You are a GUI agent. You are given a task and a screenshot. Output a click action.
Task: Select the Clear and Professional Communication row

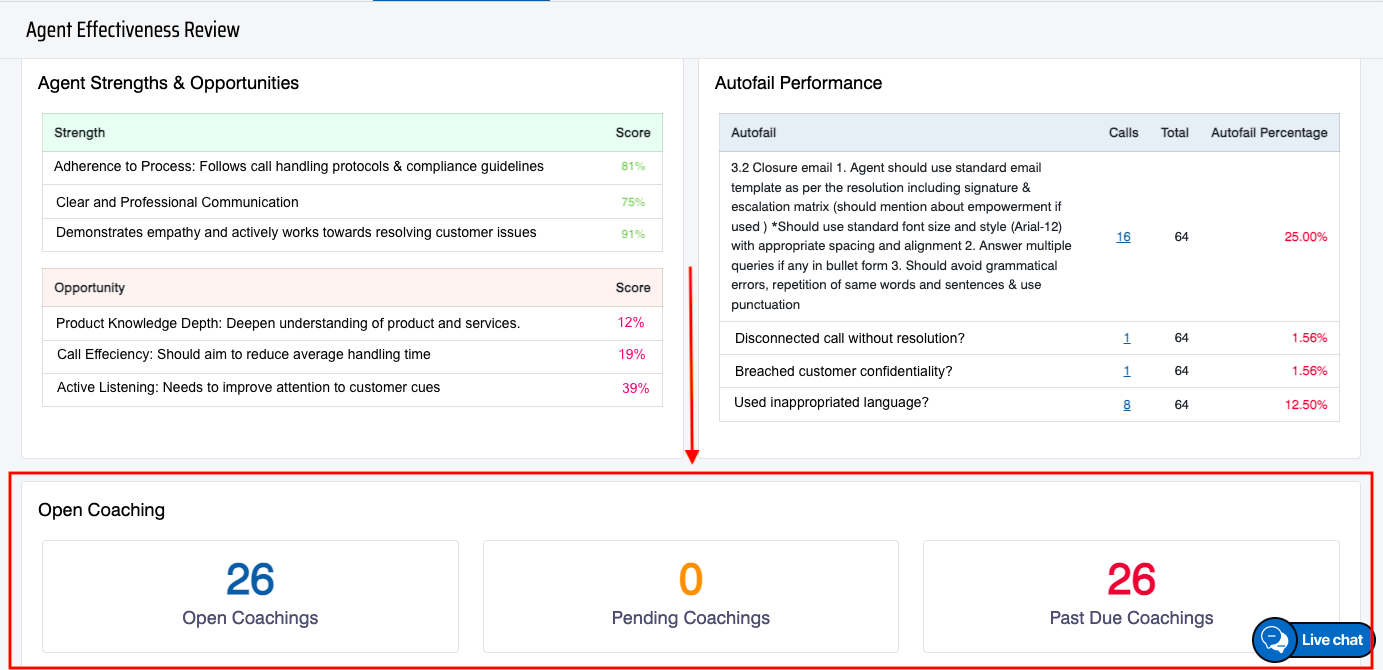pyautogui.click(x=177, y=202)
